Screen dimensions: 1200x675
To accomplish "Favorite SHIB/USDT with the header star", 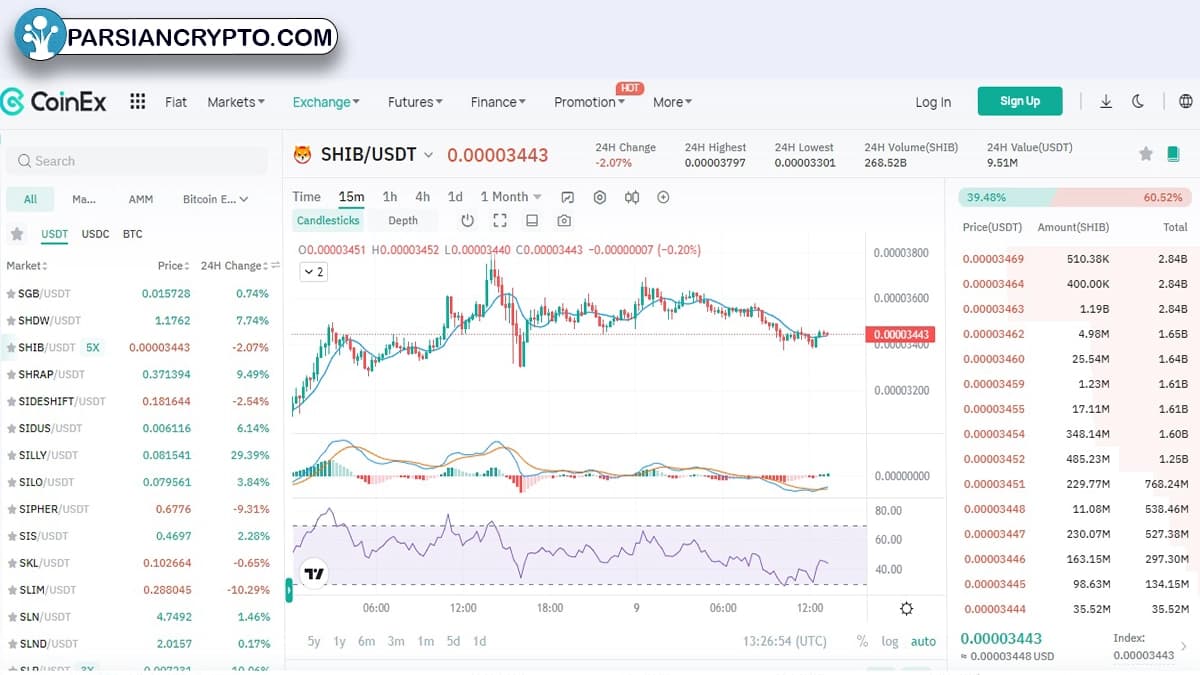I will pyautogui.click(x=1146, y=154).
